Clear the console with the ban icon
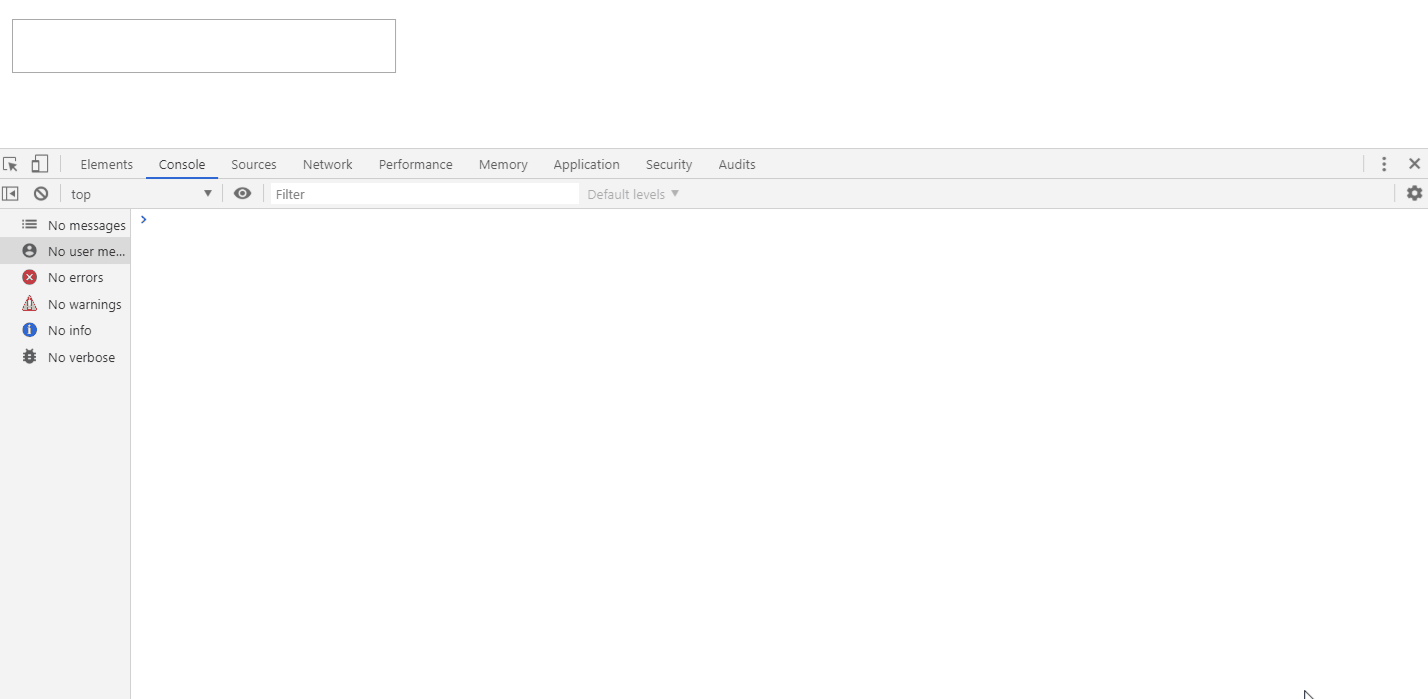Viewport: 1428px width, 699px height. coord(41,194)
